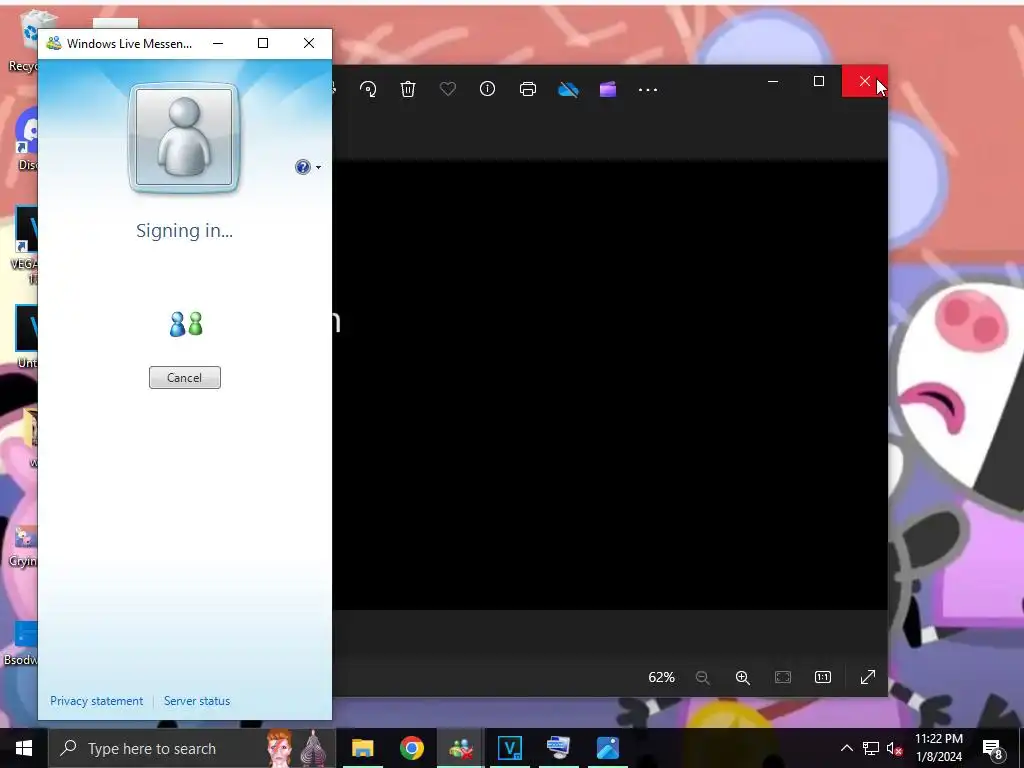The height and width of the screenshot is (768, 1024).
Task: Open the Privacy statement link
Action: click(97, 701)
